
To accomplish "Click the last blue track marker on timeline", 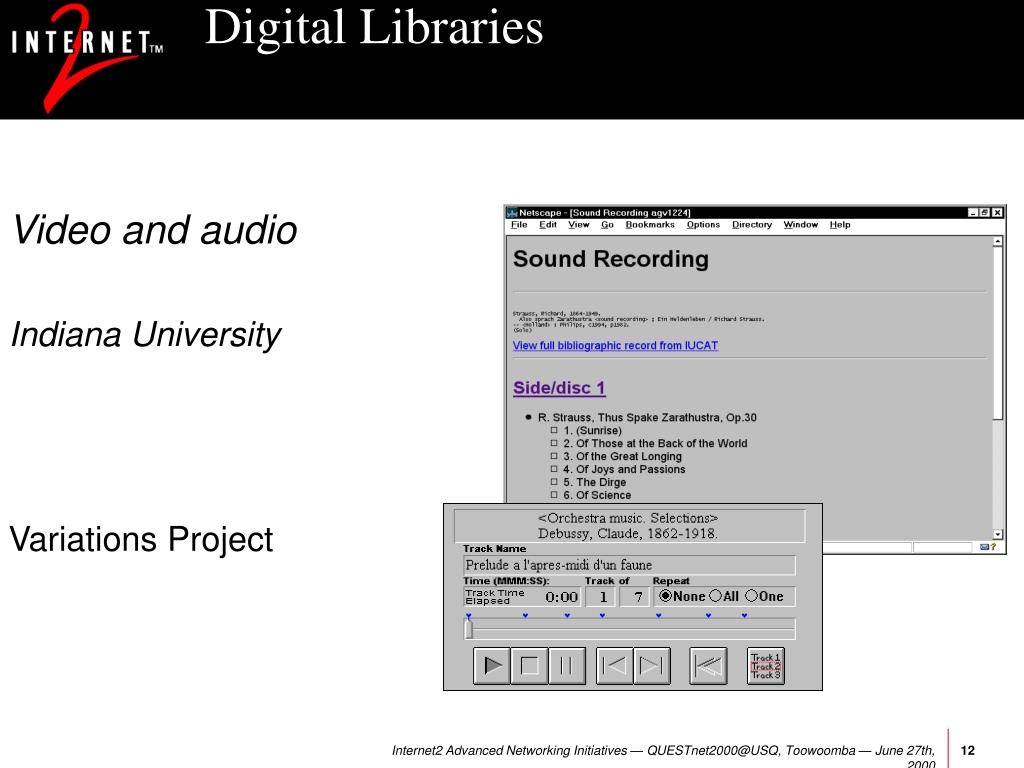I will (x=744, y=615).
